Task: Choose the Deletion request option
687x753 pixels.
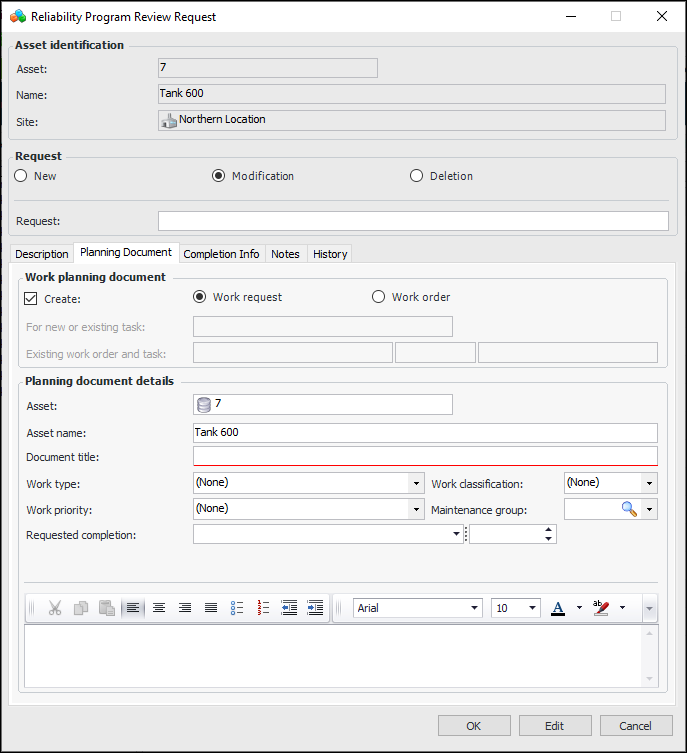Action: 417,176
